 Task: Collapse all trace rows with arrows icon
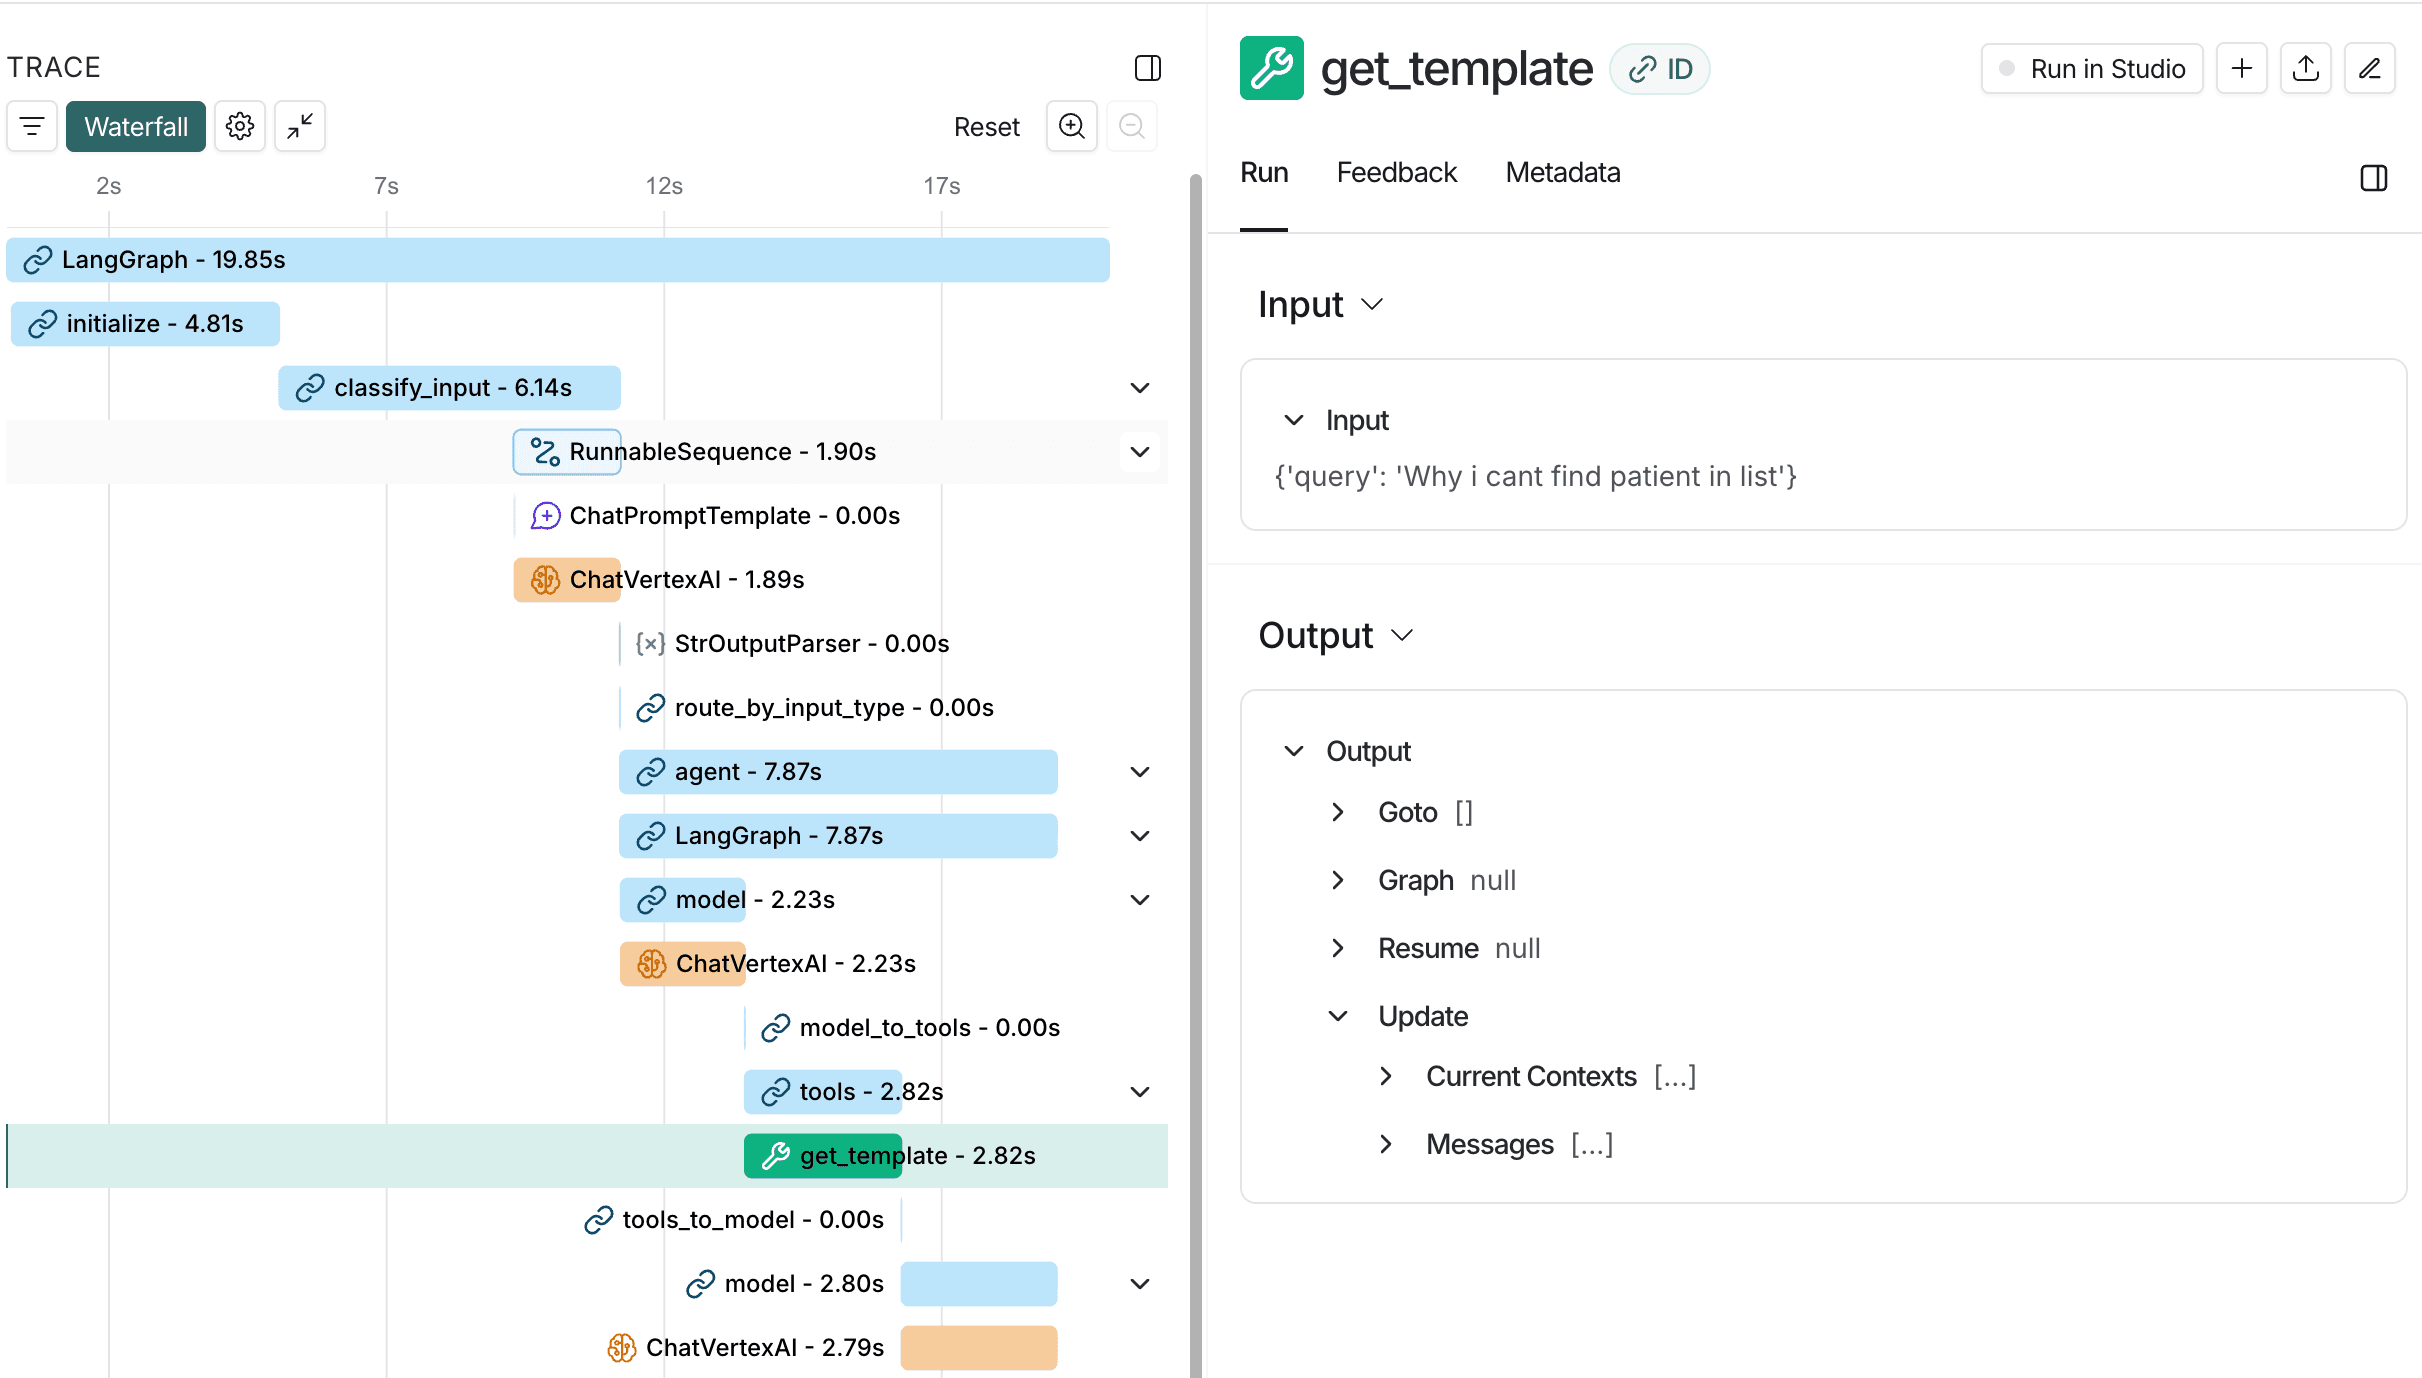[300, 127]
